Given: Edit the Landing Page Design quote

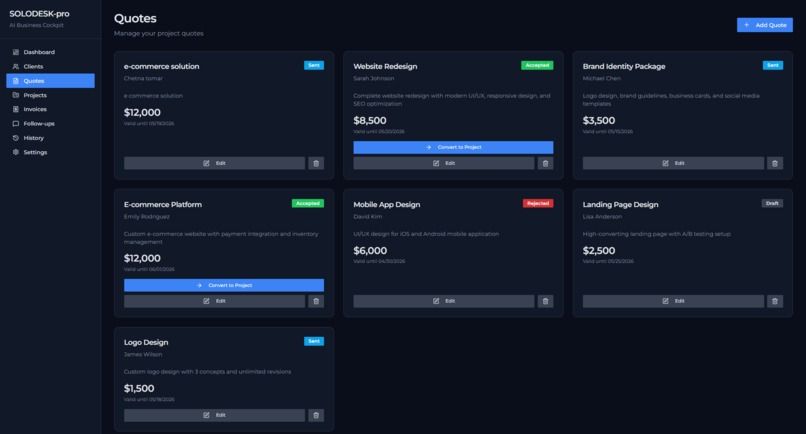Looking at the screenshot, I should click(673, 301).
